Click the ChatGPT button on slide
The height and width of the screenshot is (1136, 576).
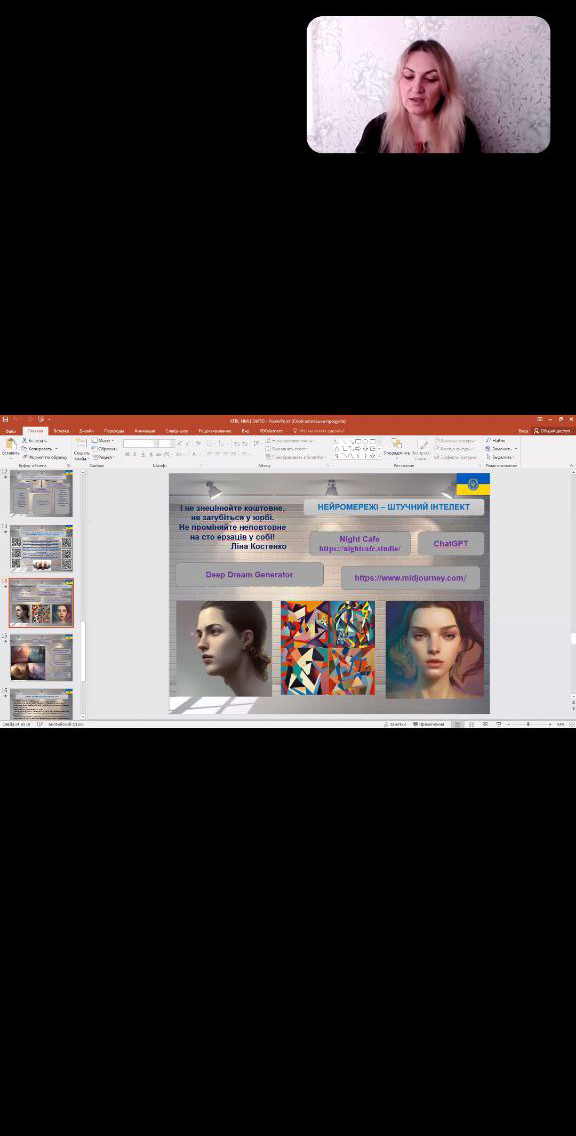click(451, 543)
